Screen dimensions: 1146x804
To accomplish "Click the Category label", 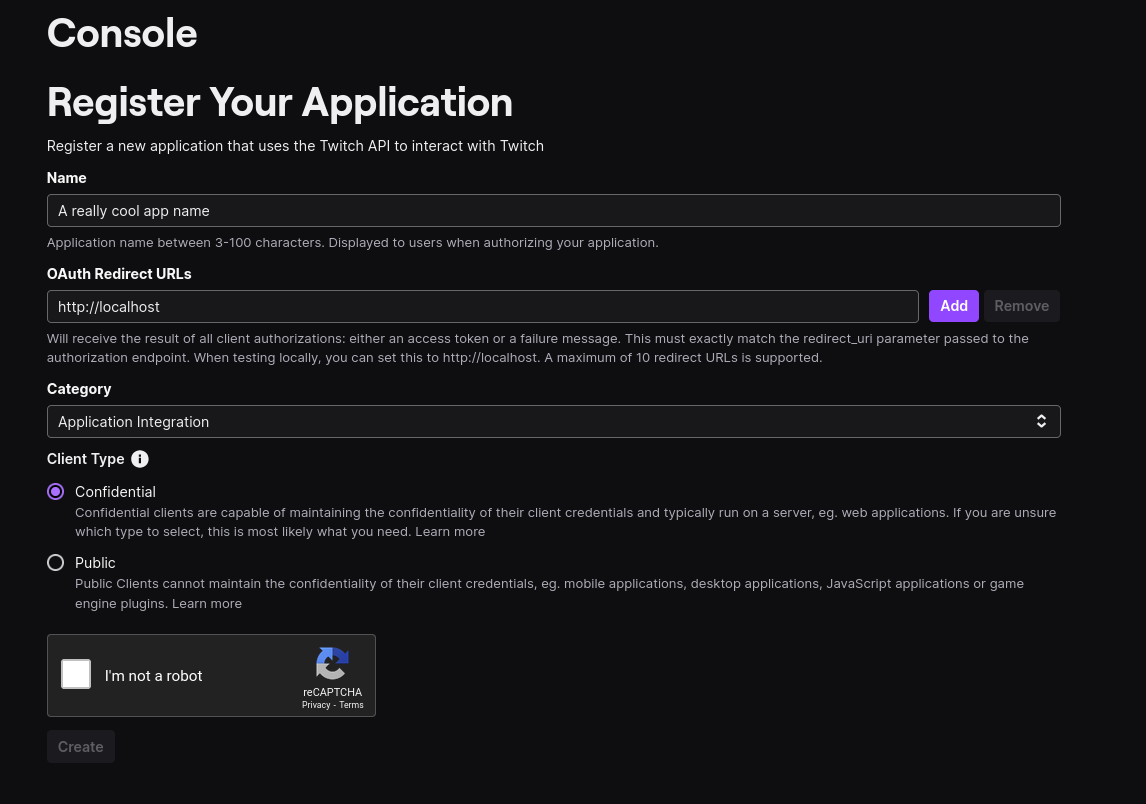I will pos(79,389).
